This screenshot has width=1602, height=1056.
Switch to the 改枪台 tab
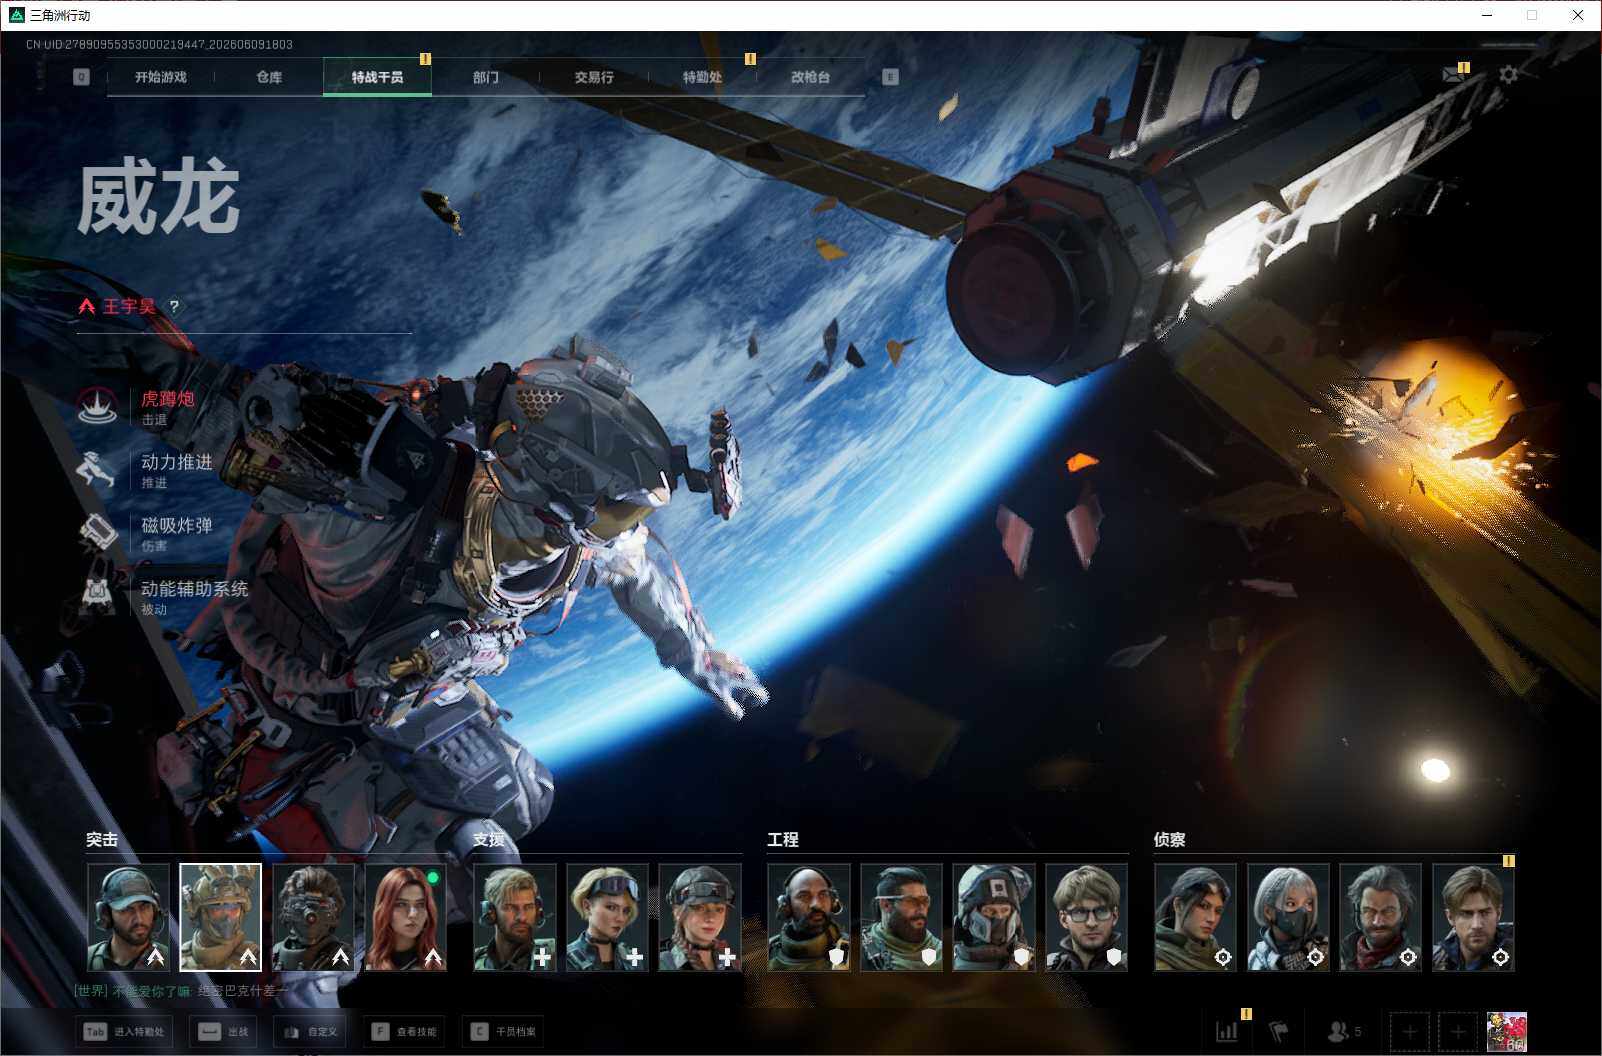(x=810, y=77)
